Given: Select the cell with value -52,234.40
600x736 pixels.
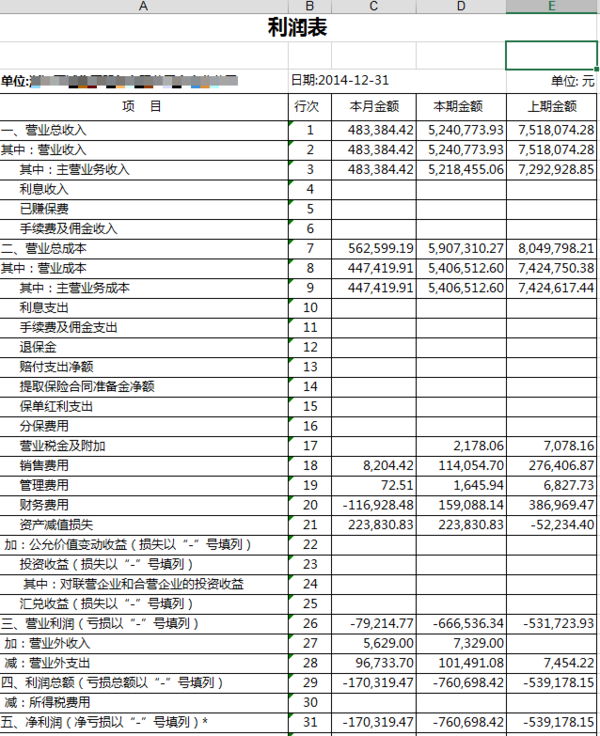Looking at the screenshot, I should point(552,524).
